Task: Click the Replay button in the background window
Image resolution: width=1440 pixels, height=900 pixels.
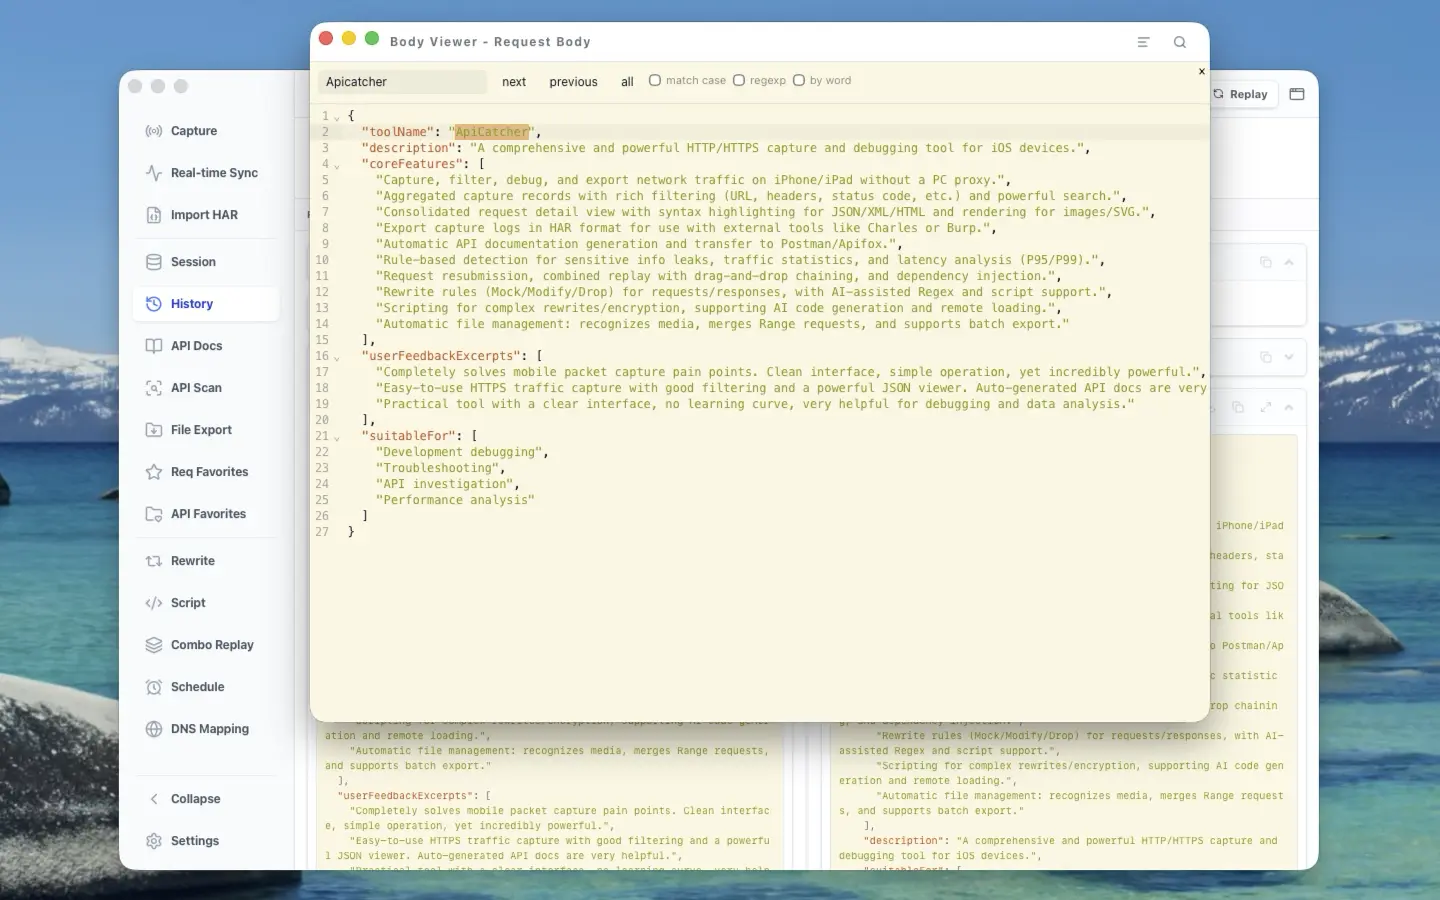Action: click(1243, 94)
